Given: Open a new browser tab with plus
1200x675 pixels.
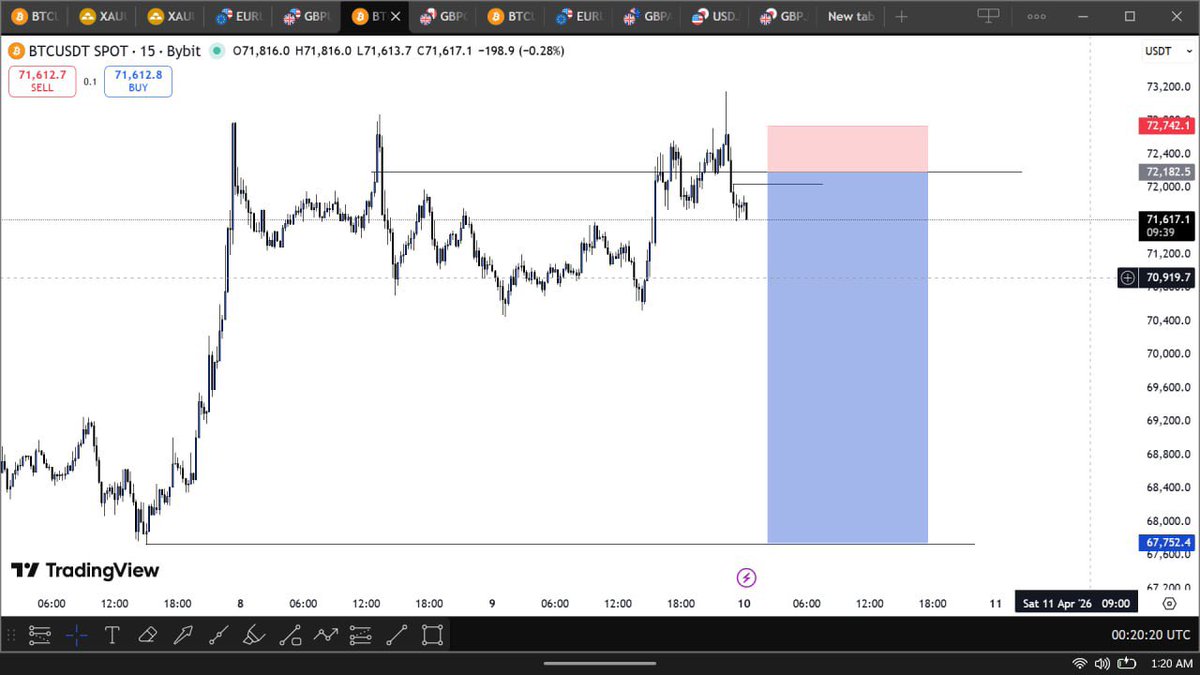Looking at the screenshot, I should coord(902,17).
